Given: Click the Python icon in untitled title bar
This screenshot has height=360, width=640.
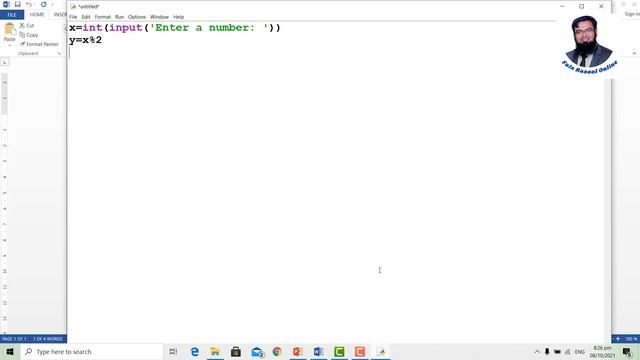Looking at the screenshot, I should pyautogui.click(x=73, y=7).
